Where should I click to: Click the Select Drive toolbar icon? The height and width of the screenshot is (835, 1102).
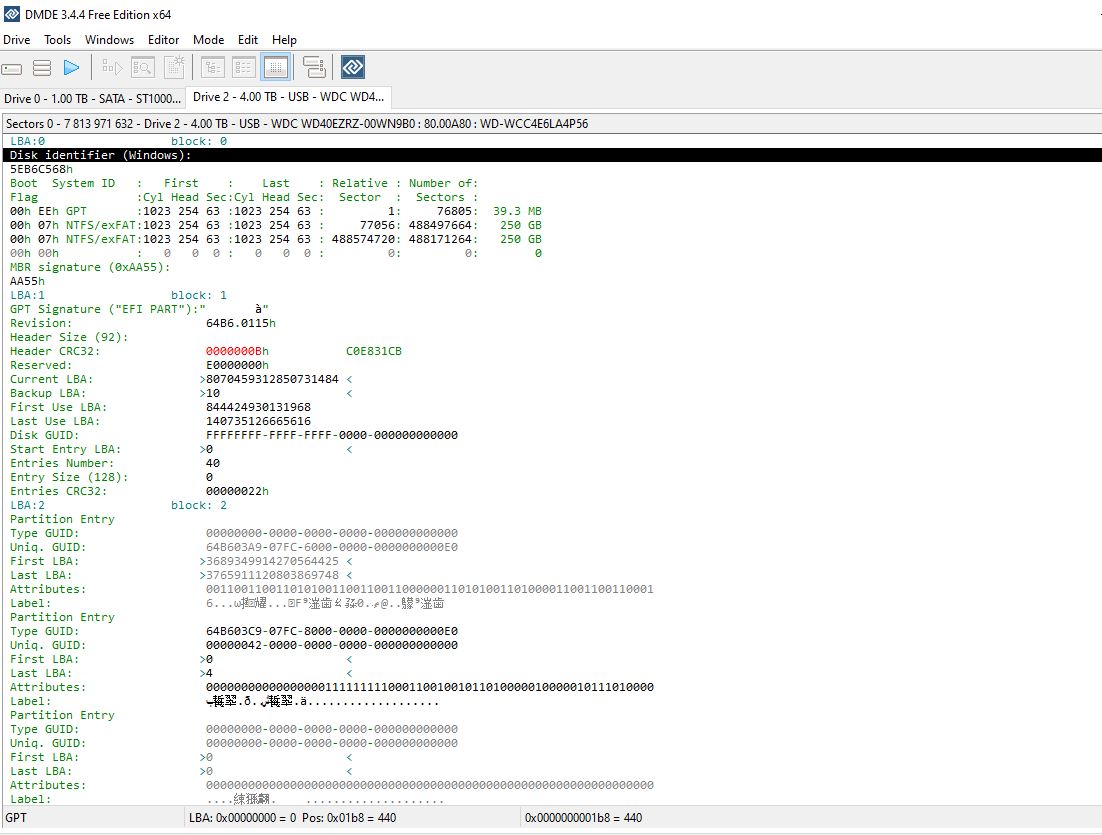[x=12, y=68]
